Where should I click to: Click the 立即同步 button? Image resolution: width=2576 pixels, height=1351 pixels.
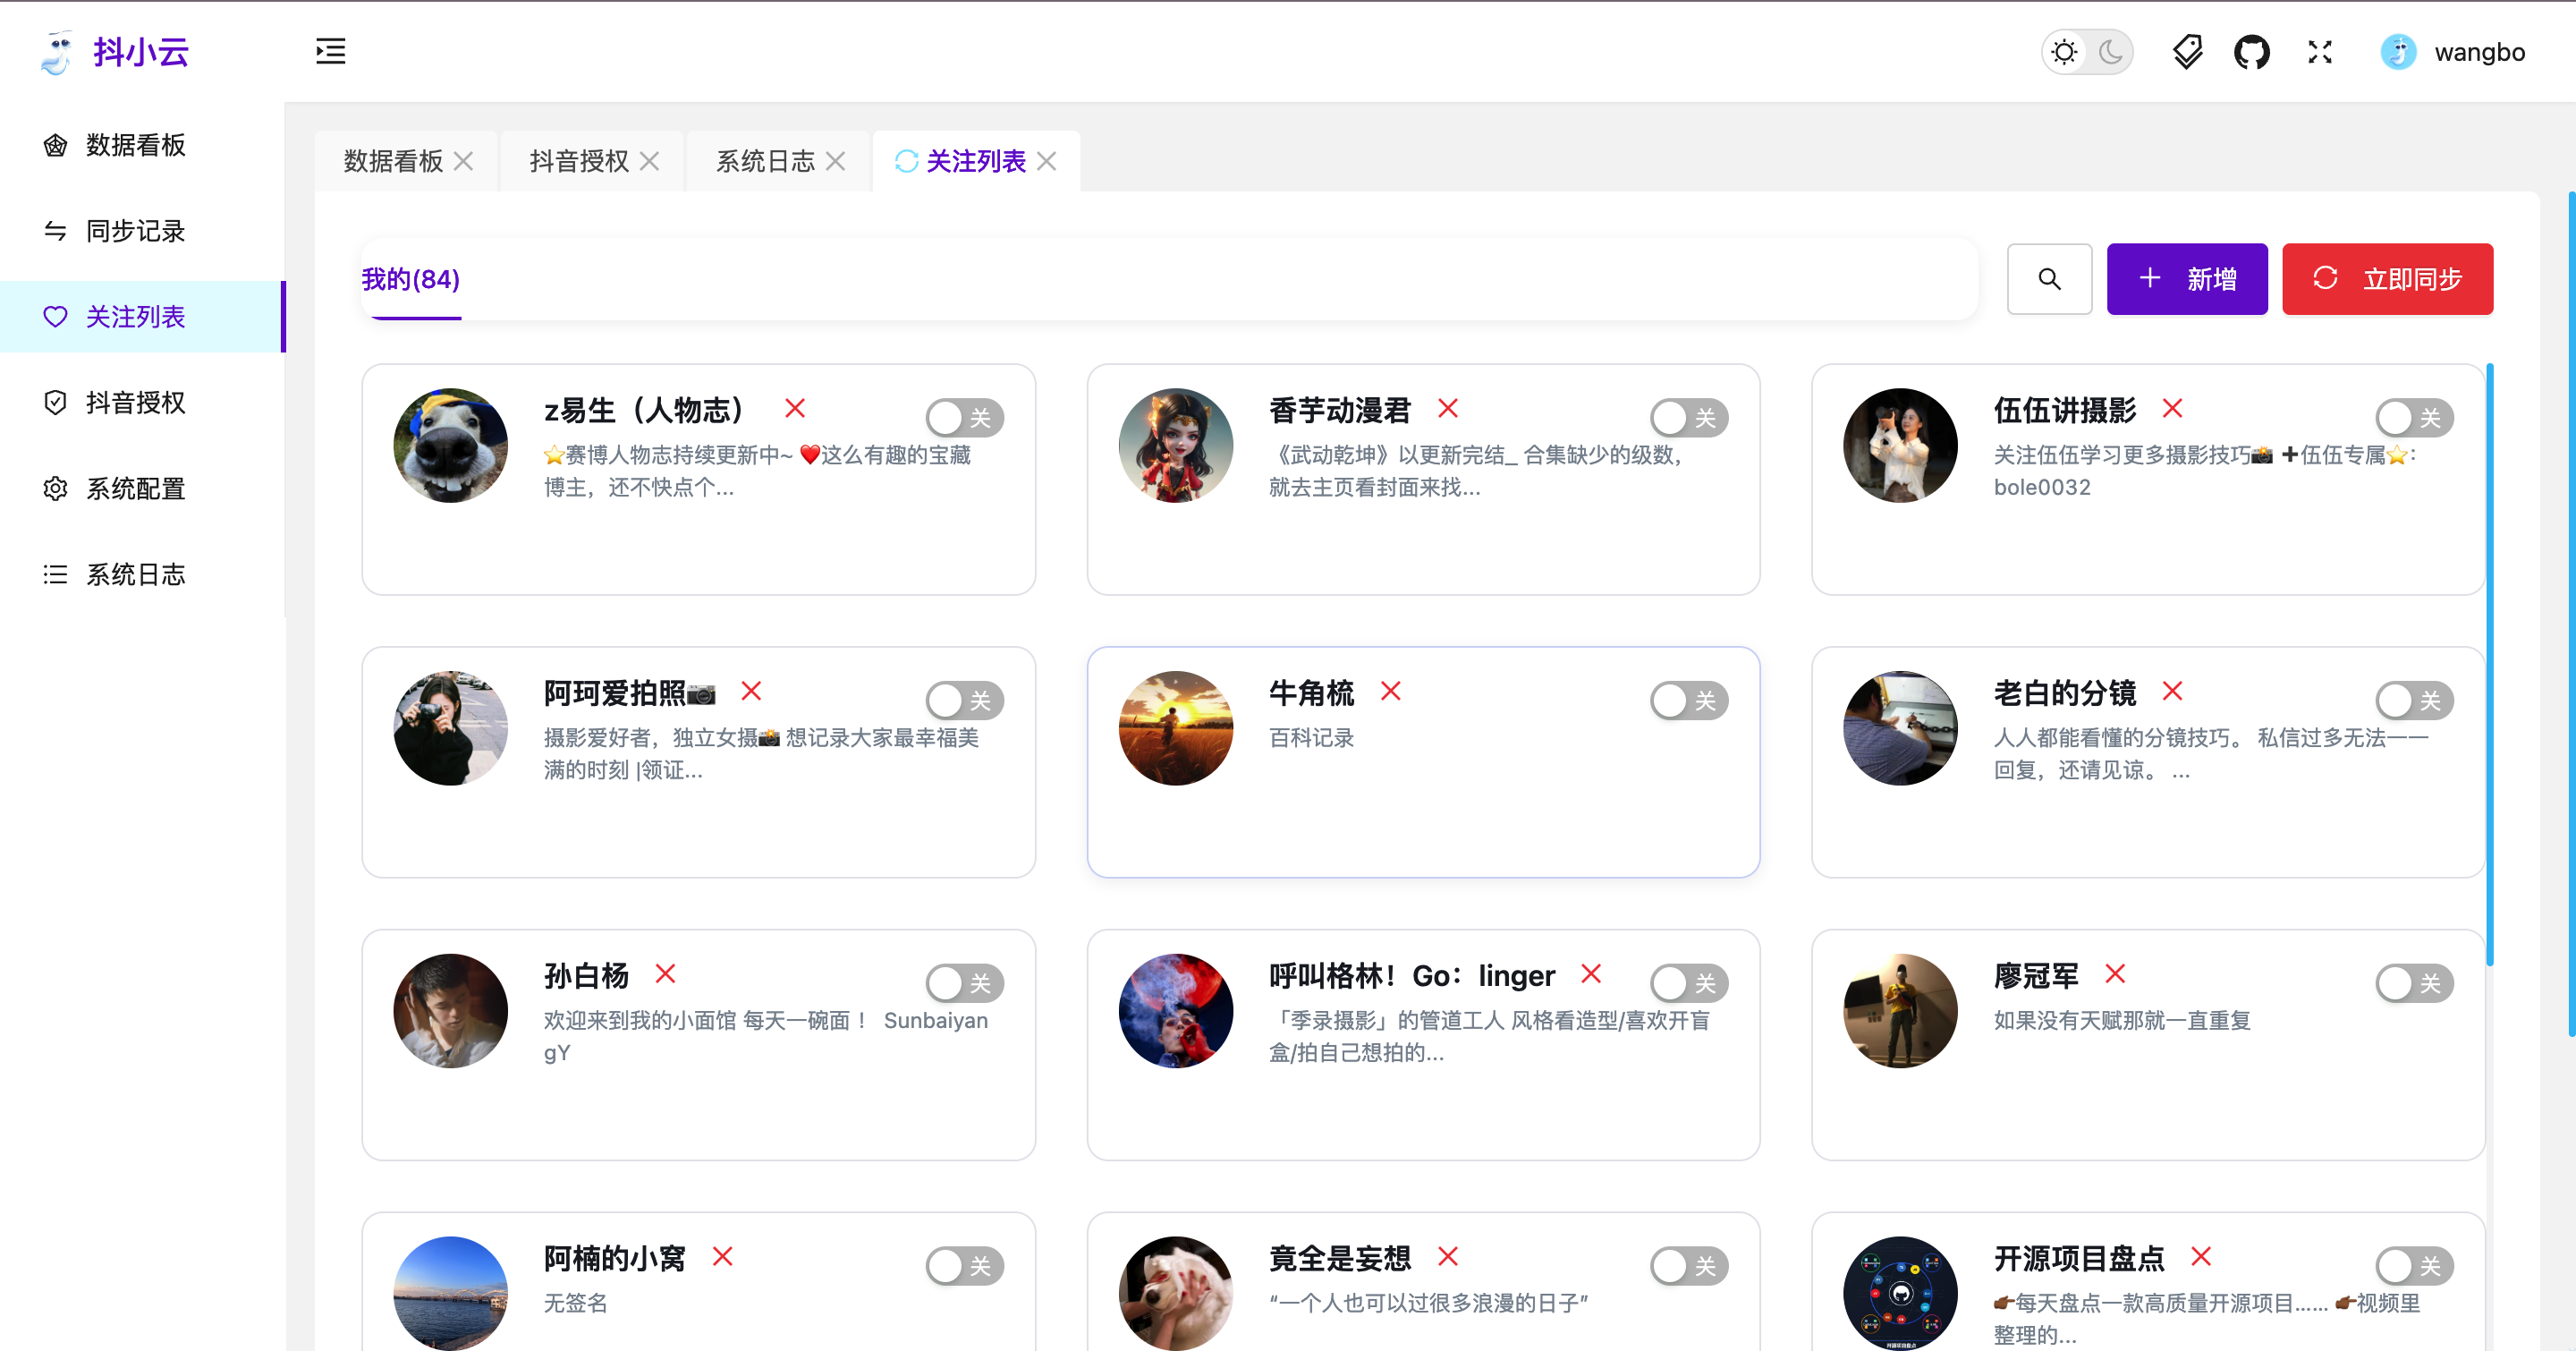(2386, 279)
